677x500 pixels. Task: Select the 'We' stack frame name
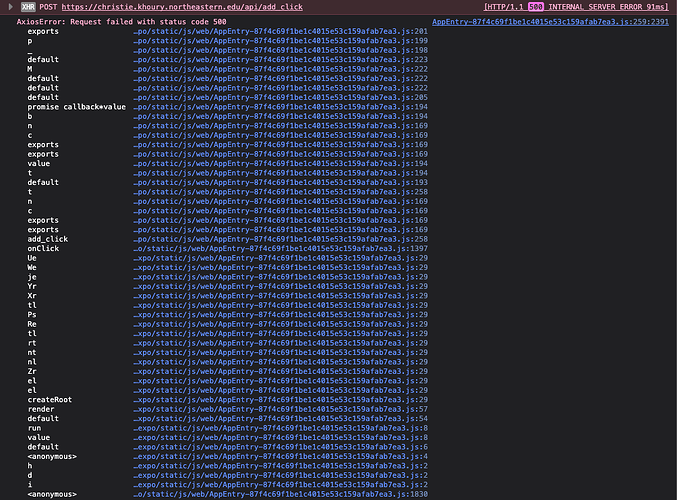pos(32,267)
